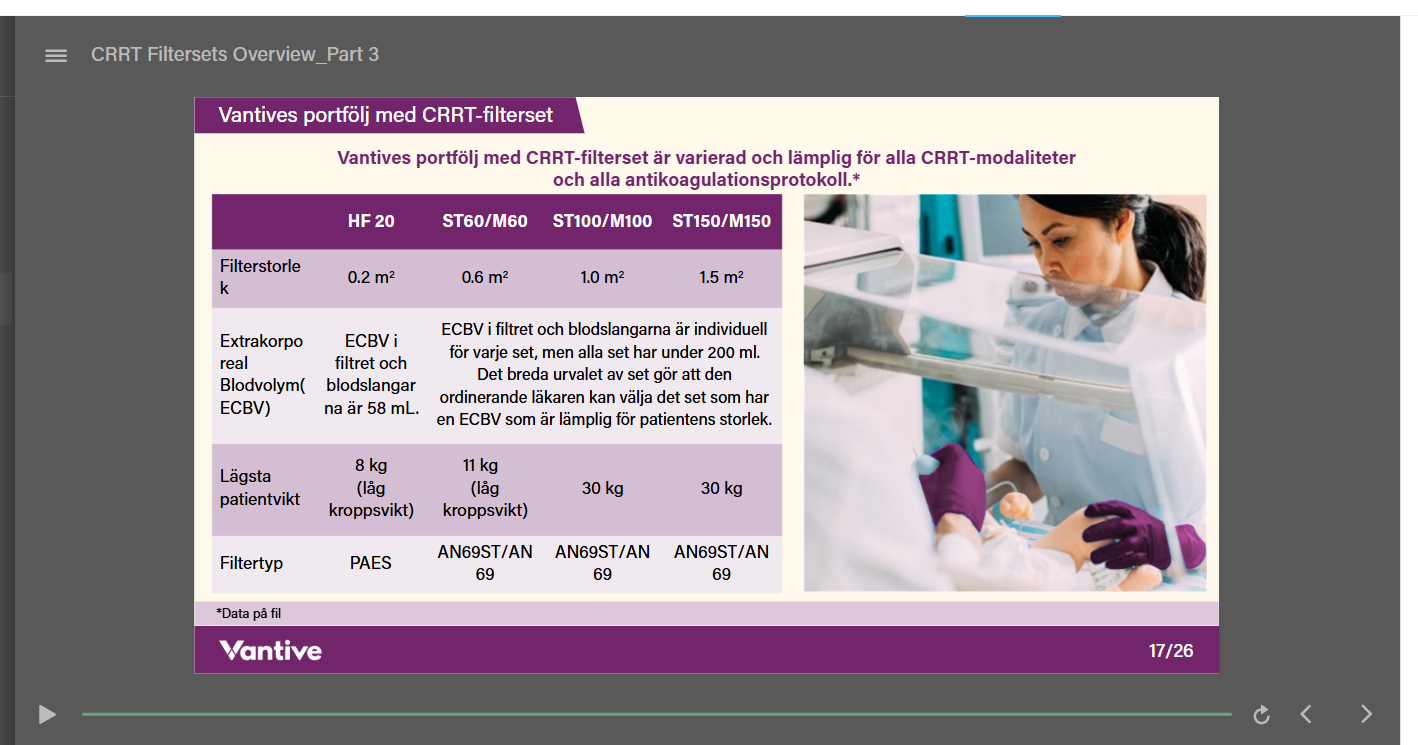The height and width of the screenshot is (745, 1418).
Task: Click the purple subtitle about CRRT-modaliteter
Action: tap(706, 169)
